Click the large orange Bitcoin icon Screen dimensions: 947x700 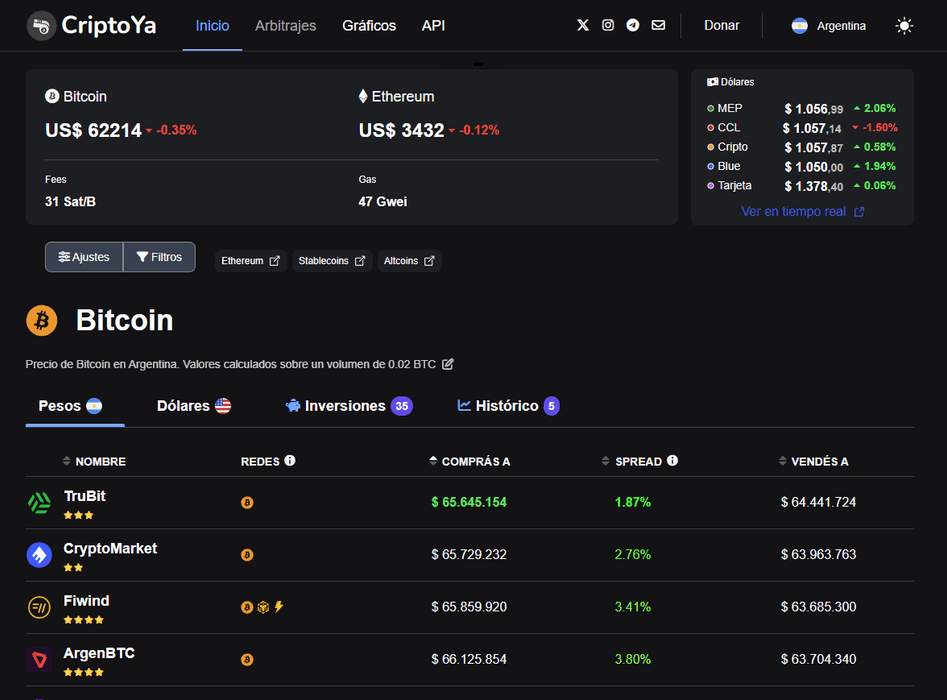point(42,320)
